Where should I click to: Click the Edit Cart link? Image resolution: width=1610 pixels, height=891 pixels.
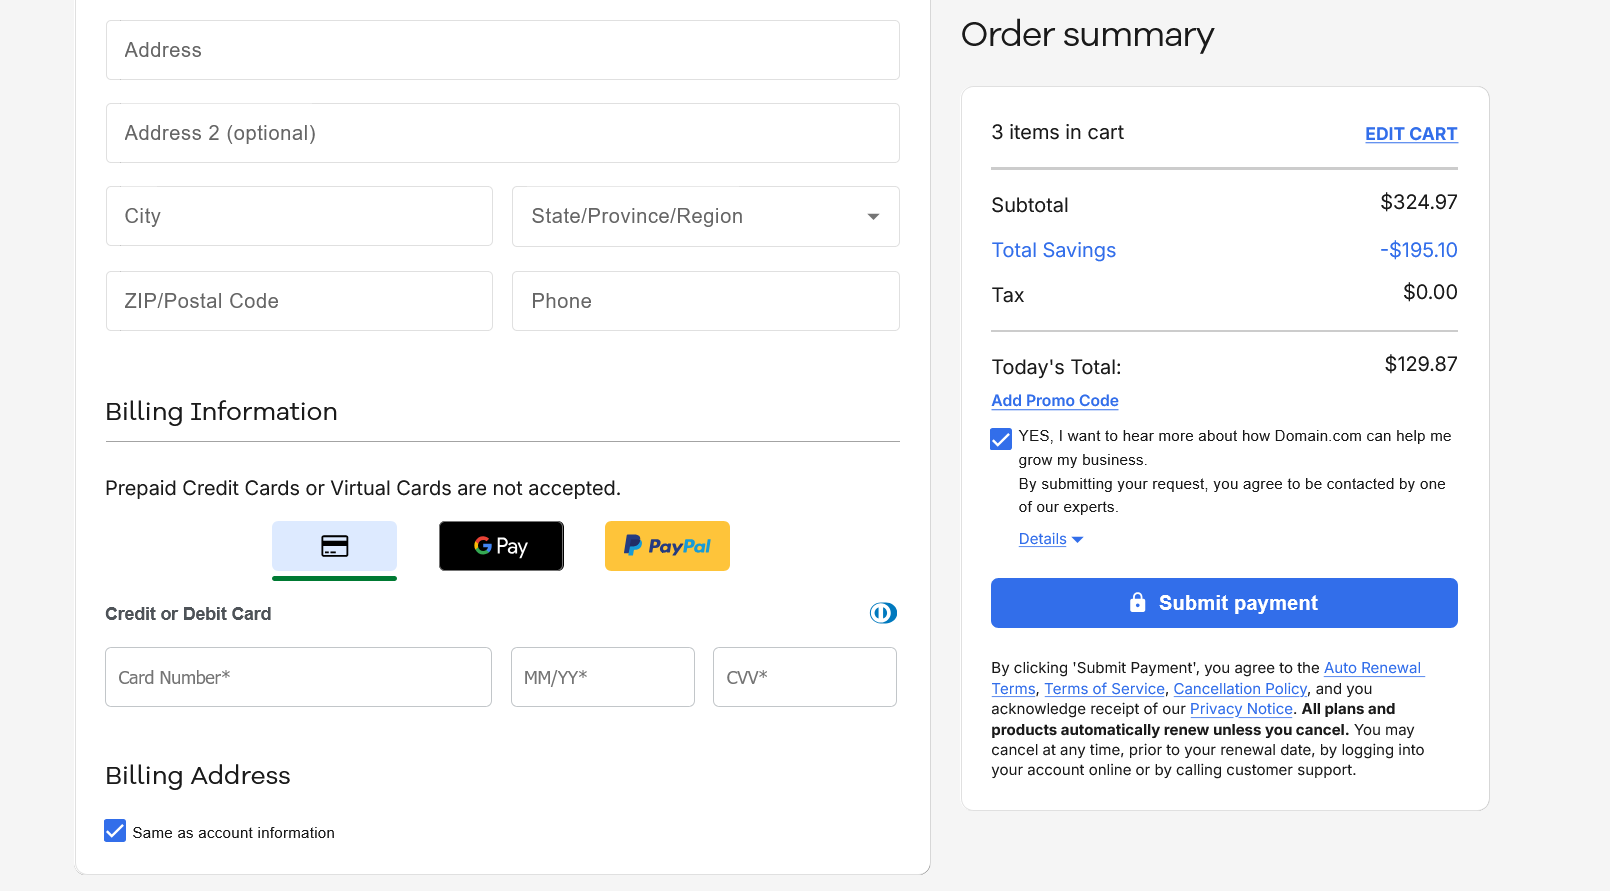pos(1411,134)
